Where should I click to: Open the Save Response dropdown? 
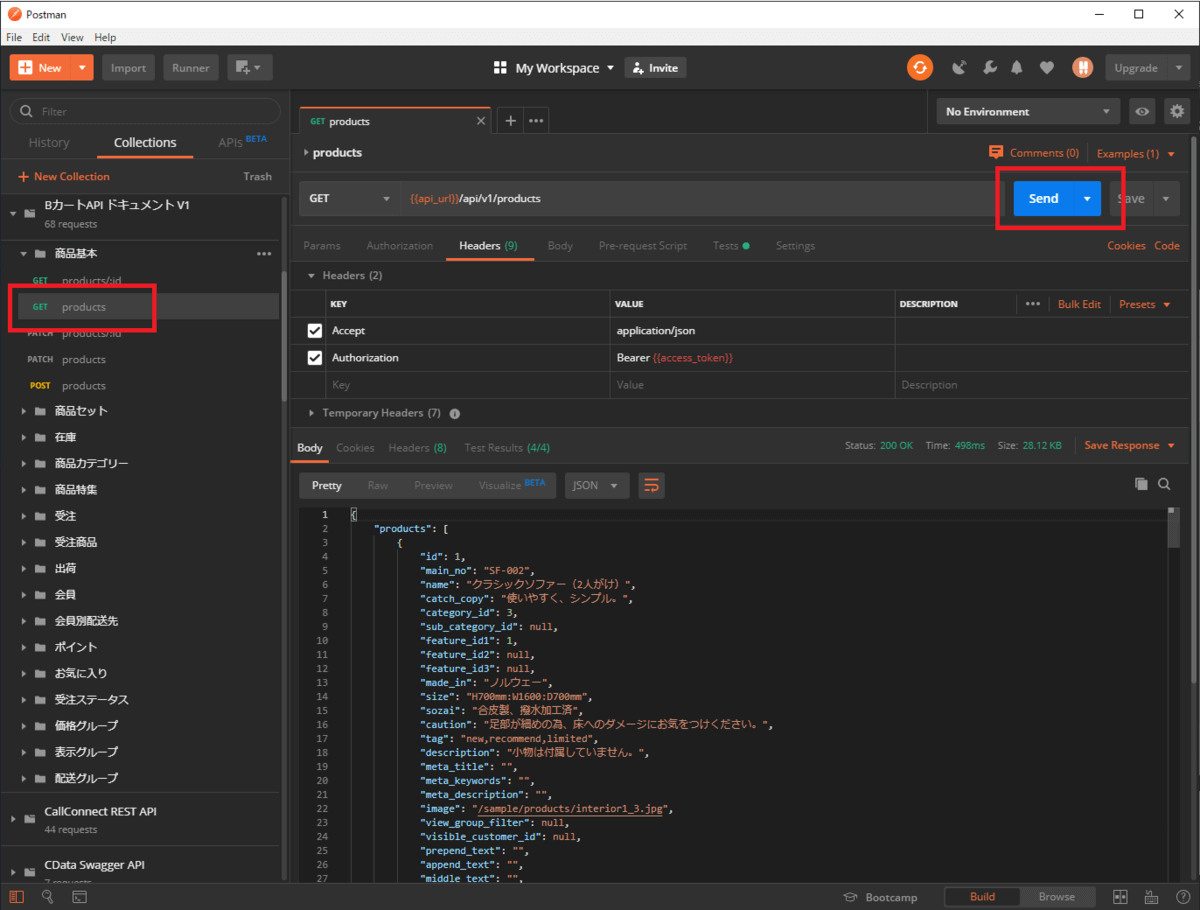coord(1130,446)
